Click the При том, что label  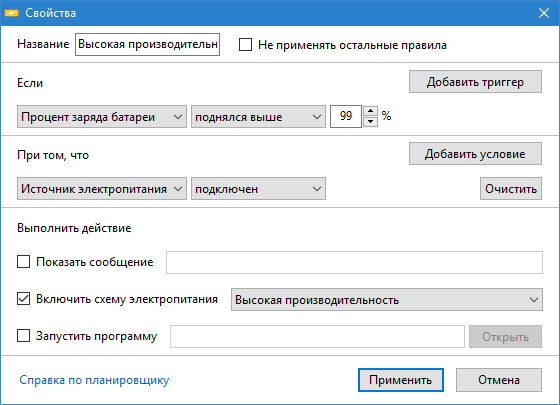coord(53,155)
